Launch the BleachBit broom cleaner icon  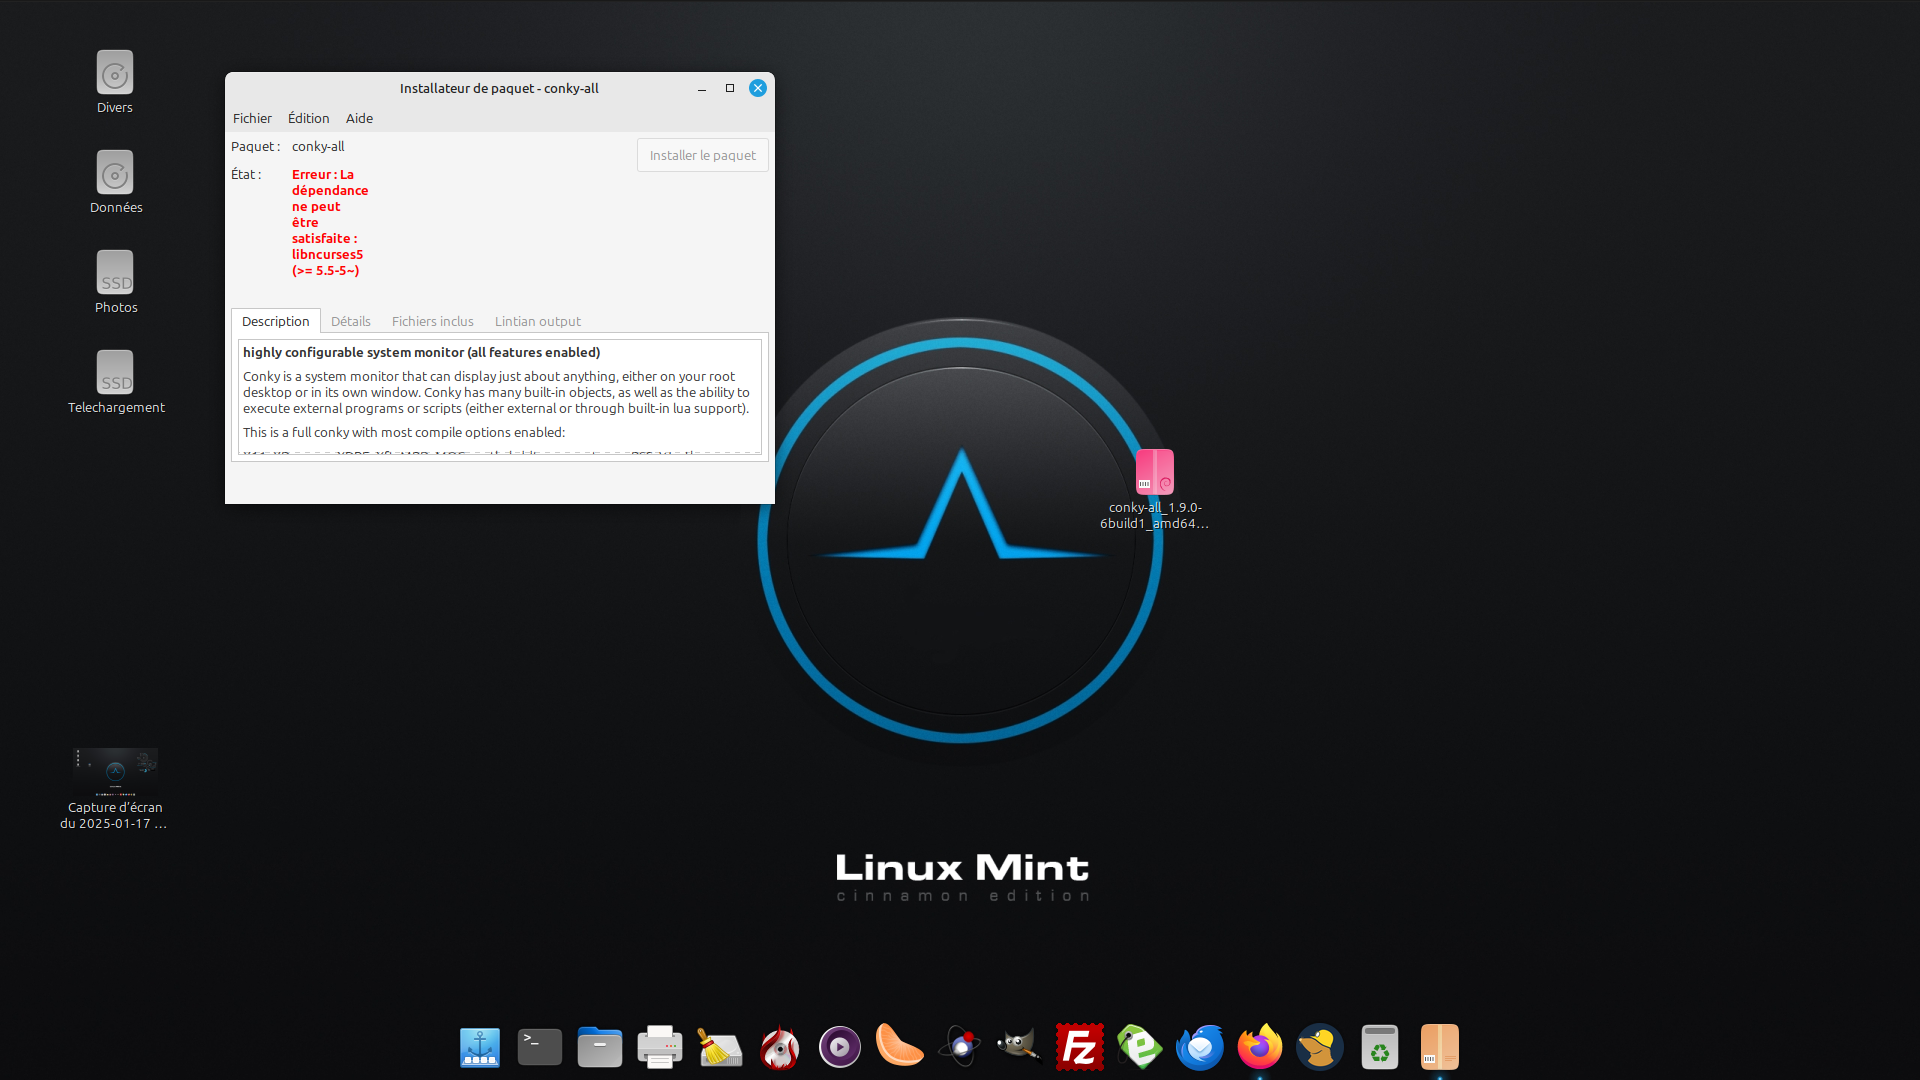(720, 1047)
